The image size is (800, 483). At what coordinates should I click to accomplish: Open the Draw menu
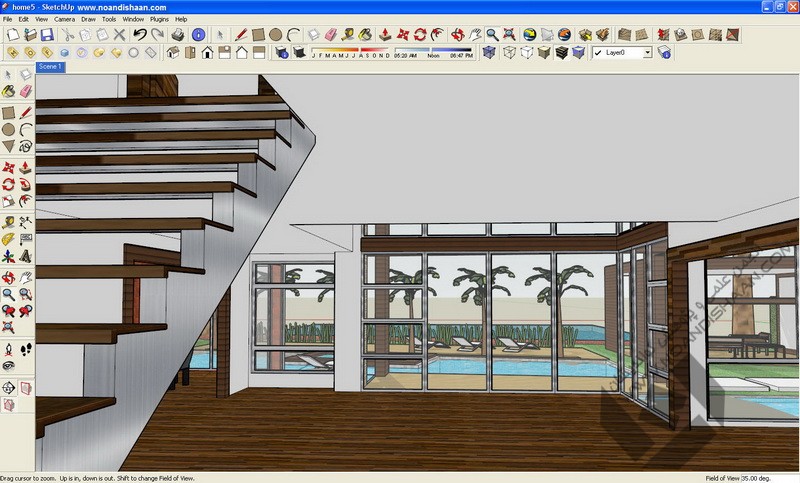[x=87, y=19]
